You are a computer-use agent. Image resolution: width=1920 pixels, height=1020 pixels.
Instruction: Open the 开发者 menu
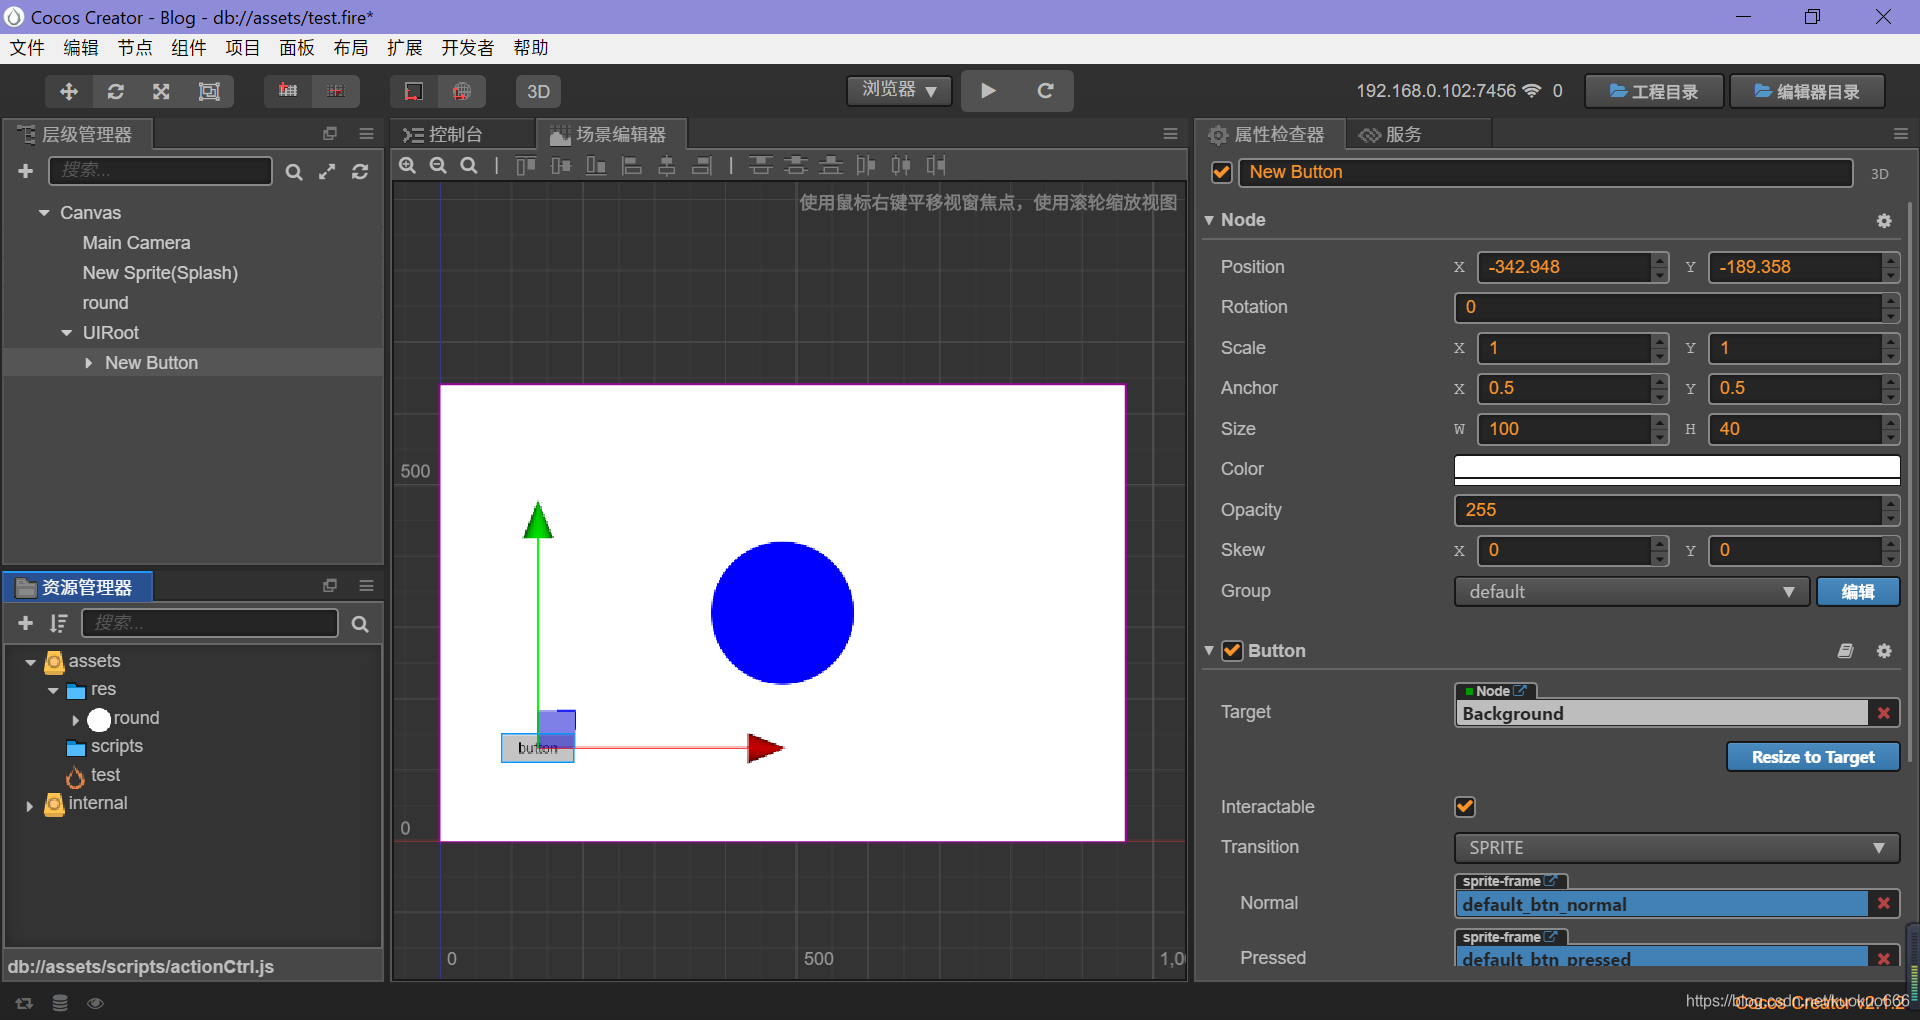click(x=468, y=48)
